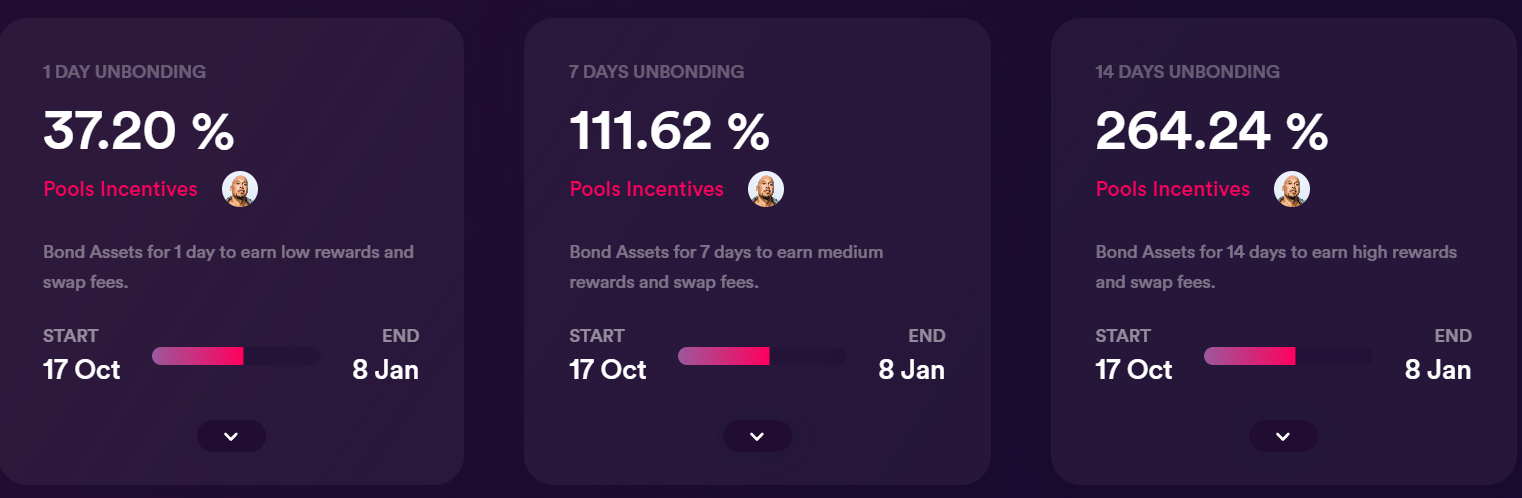Click the avatar icon in the 14 Days Unbonding card

[1292, 189]
